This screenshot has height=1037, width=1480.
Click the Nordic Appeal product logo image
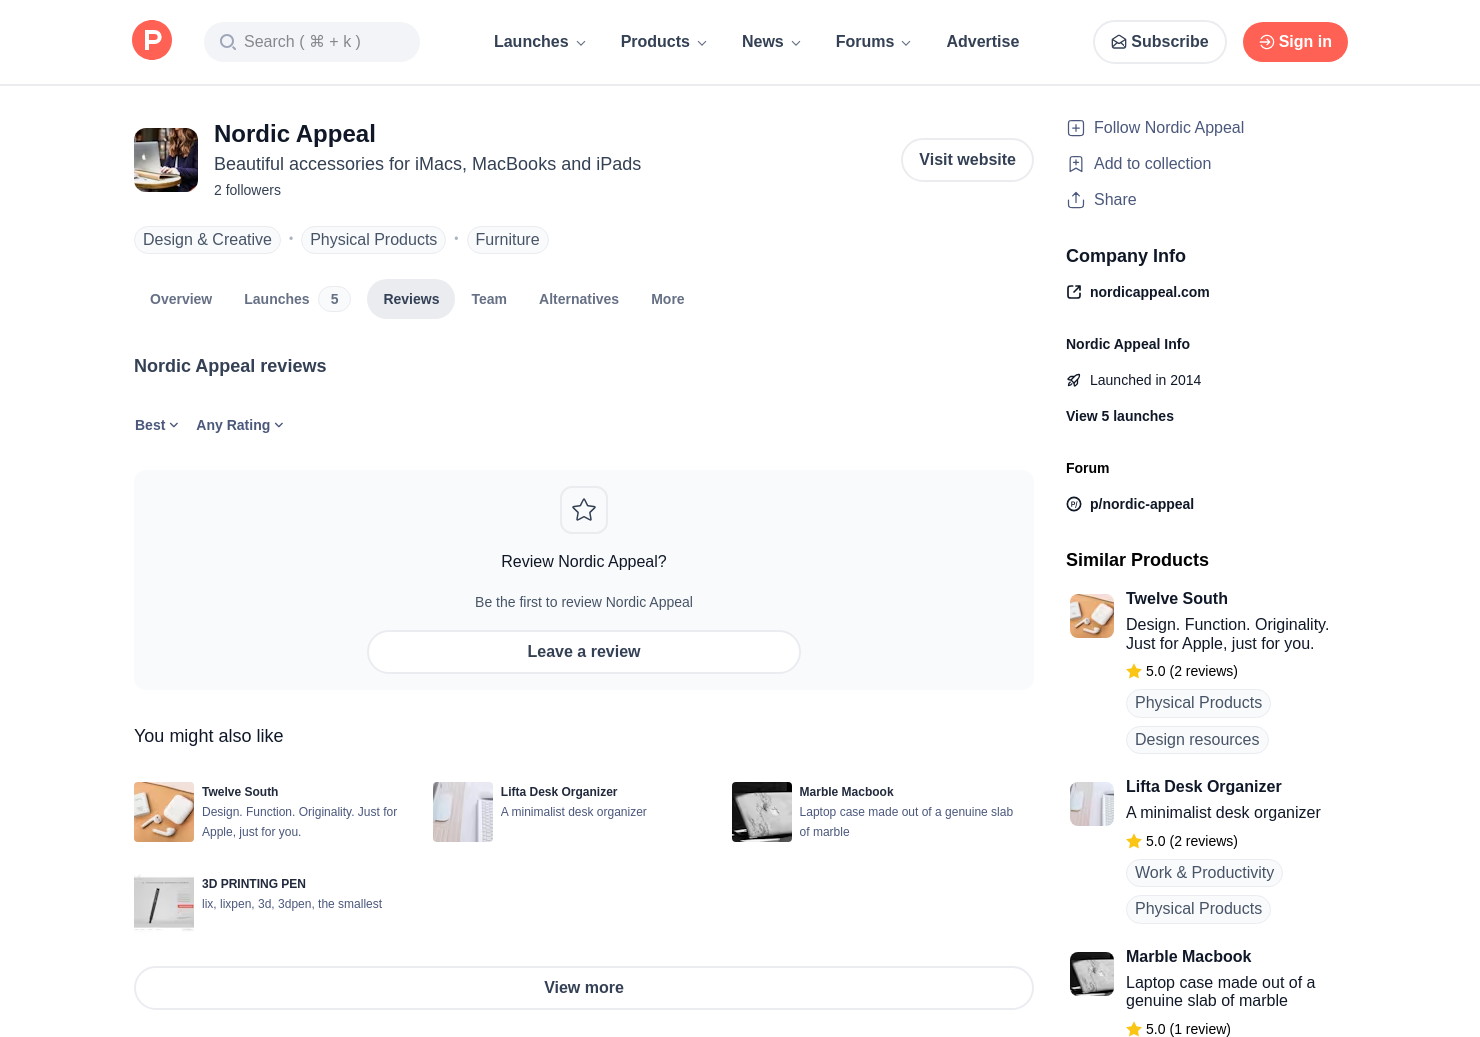(166, 160)
